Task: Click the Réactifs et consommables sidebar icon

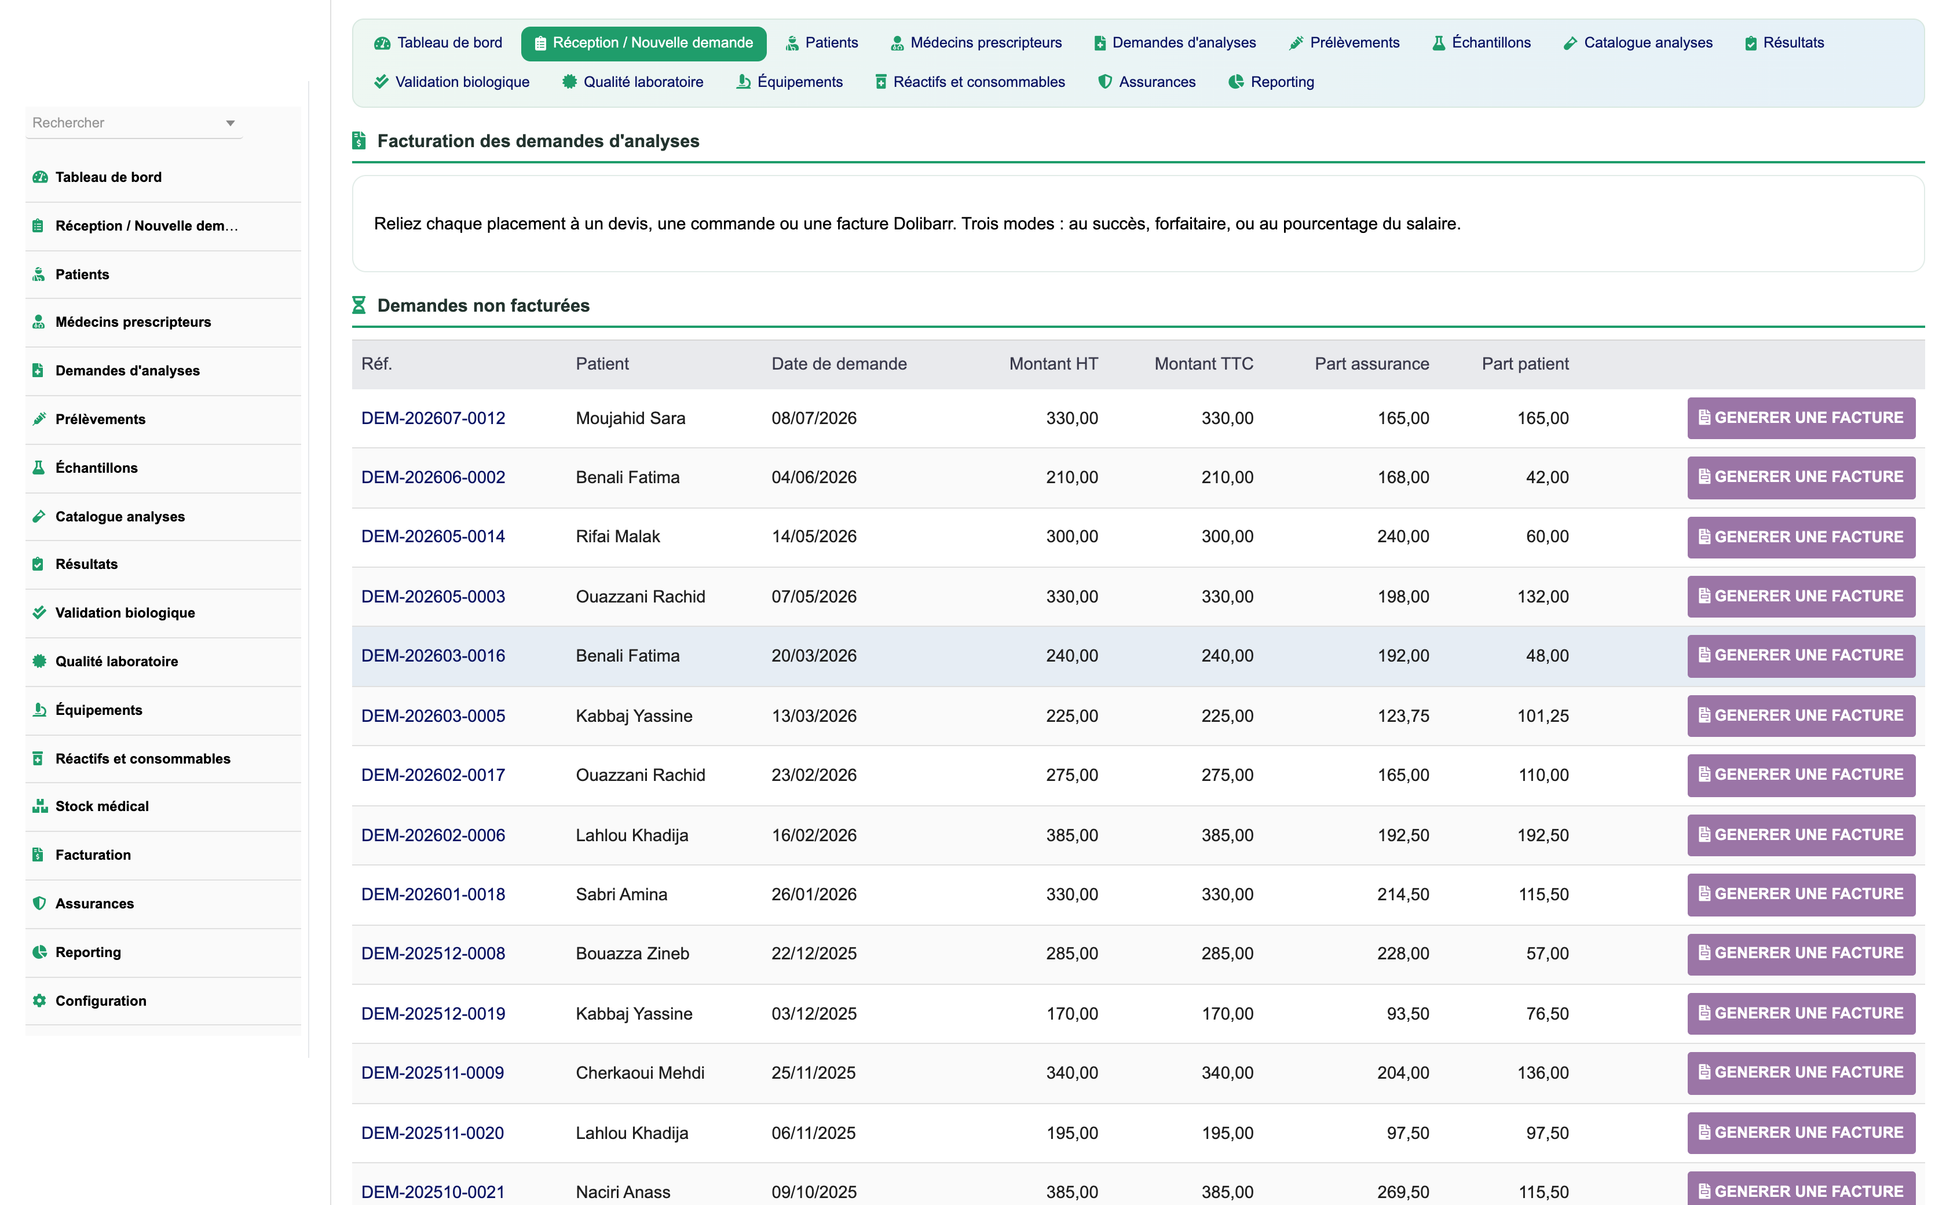Action: click(38, 758)
